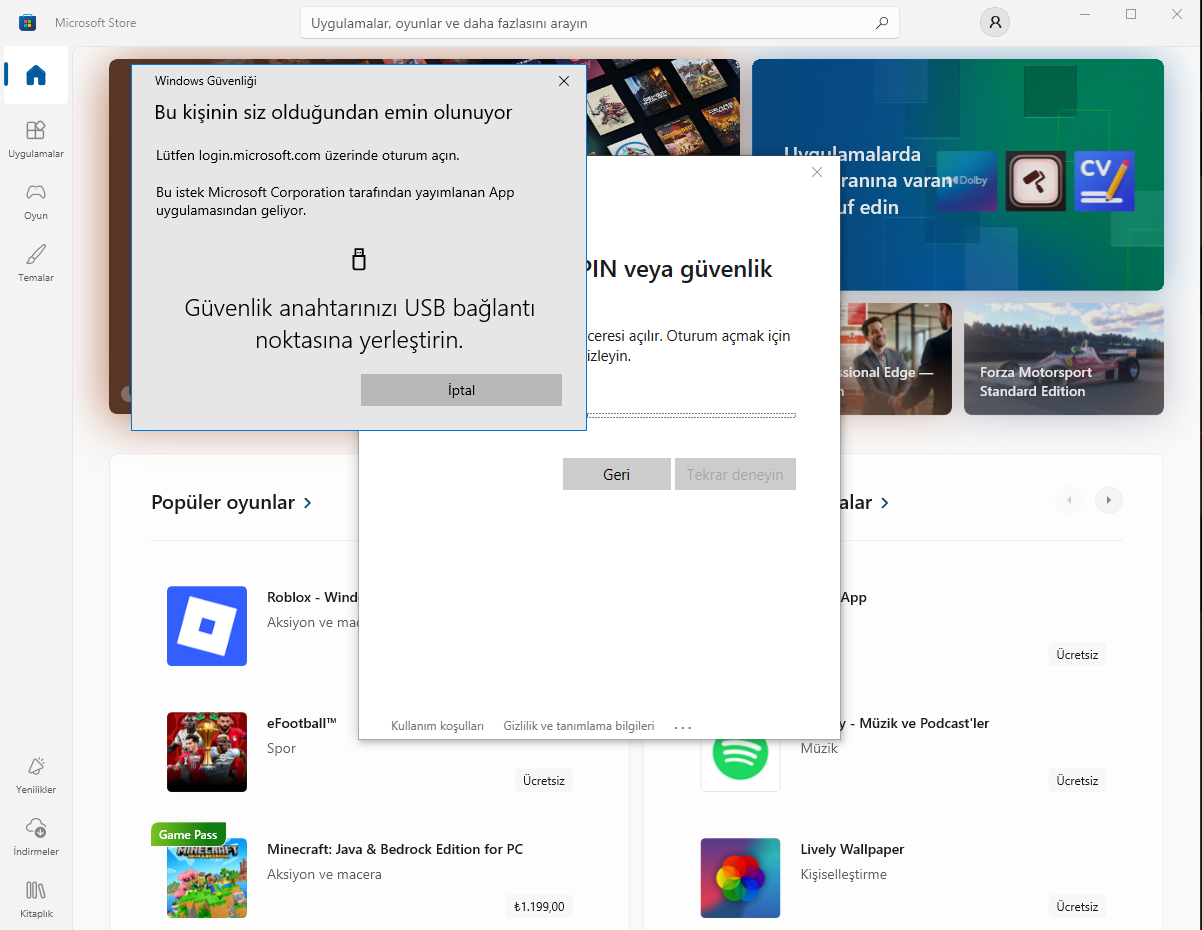This screenshot has height=930, width=1202.
Task: Click Ücretsiz button for Spotify
Action: coord(1077,780)
